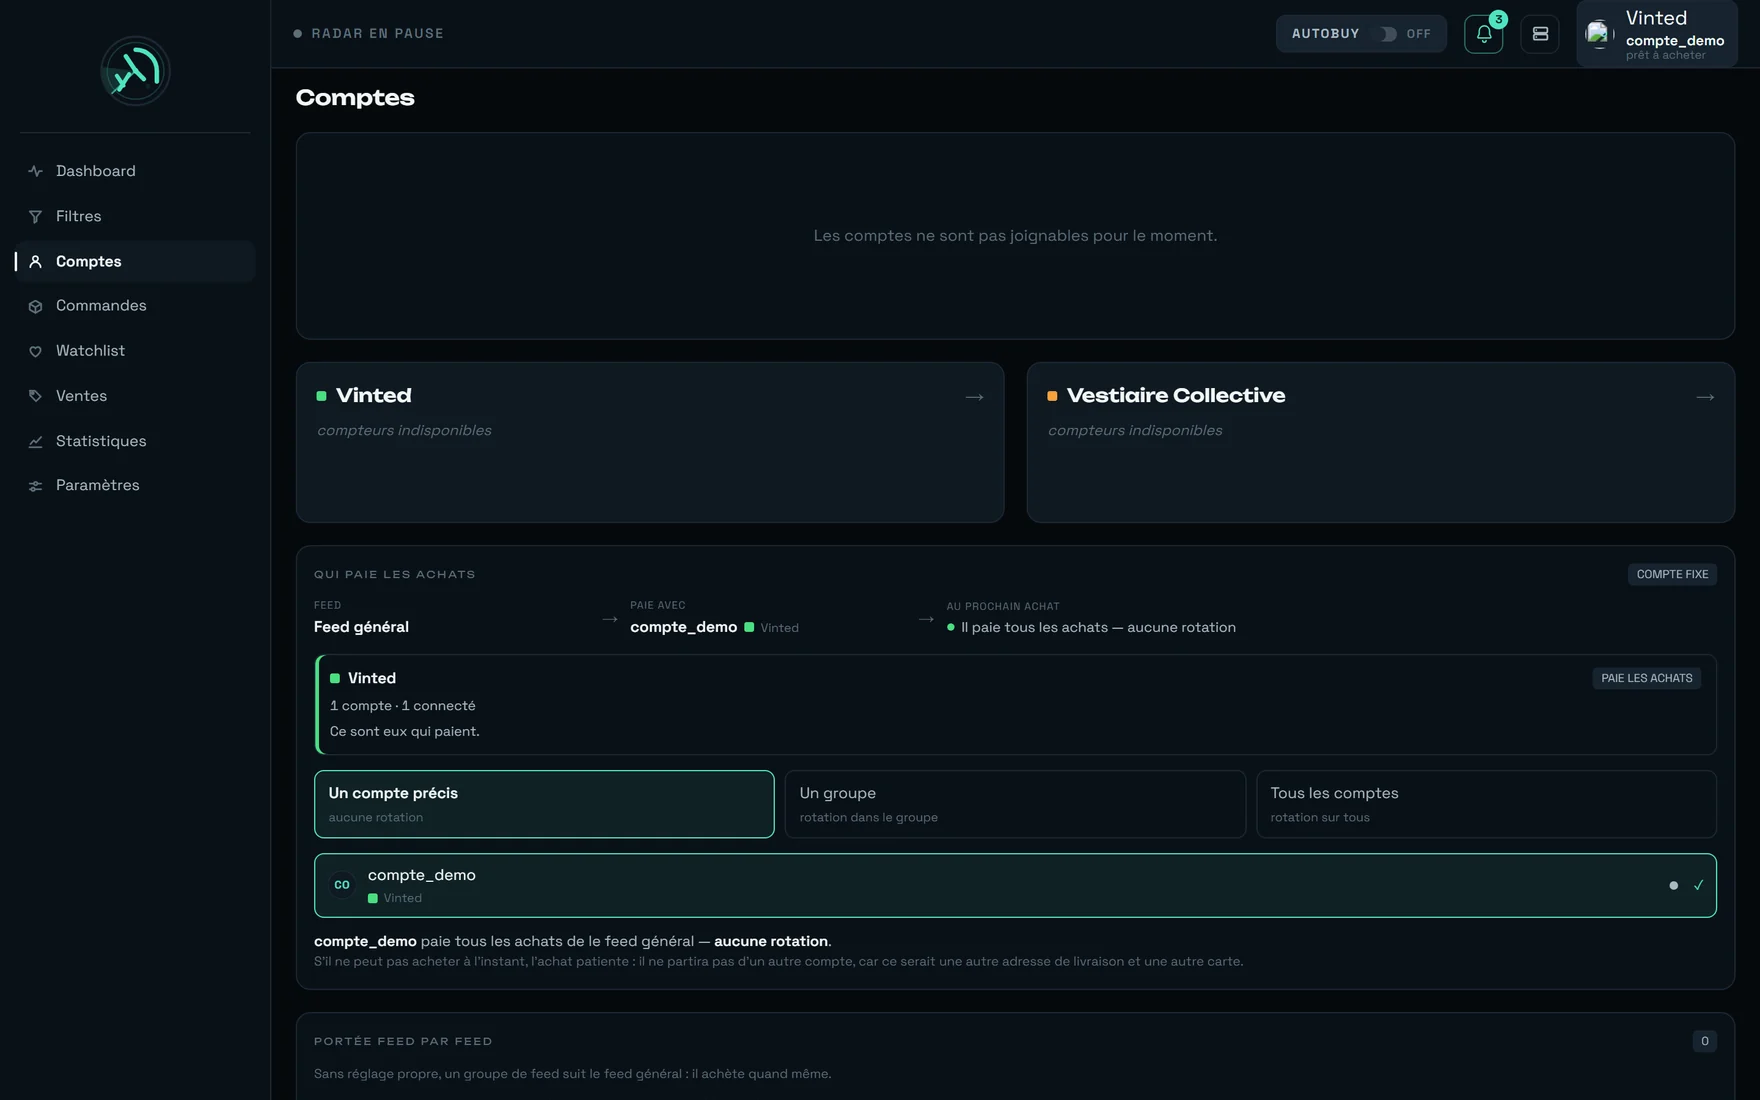The image size is (1760, 1100).
Task: Click the Vestiaire Collective card title
Action: [x=1176, y=395]
